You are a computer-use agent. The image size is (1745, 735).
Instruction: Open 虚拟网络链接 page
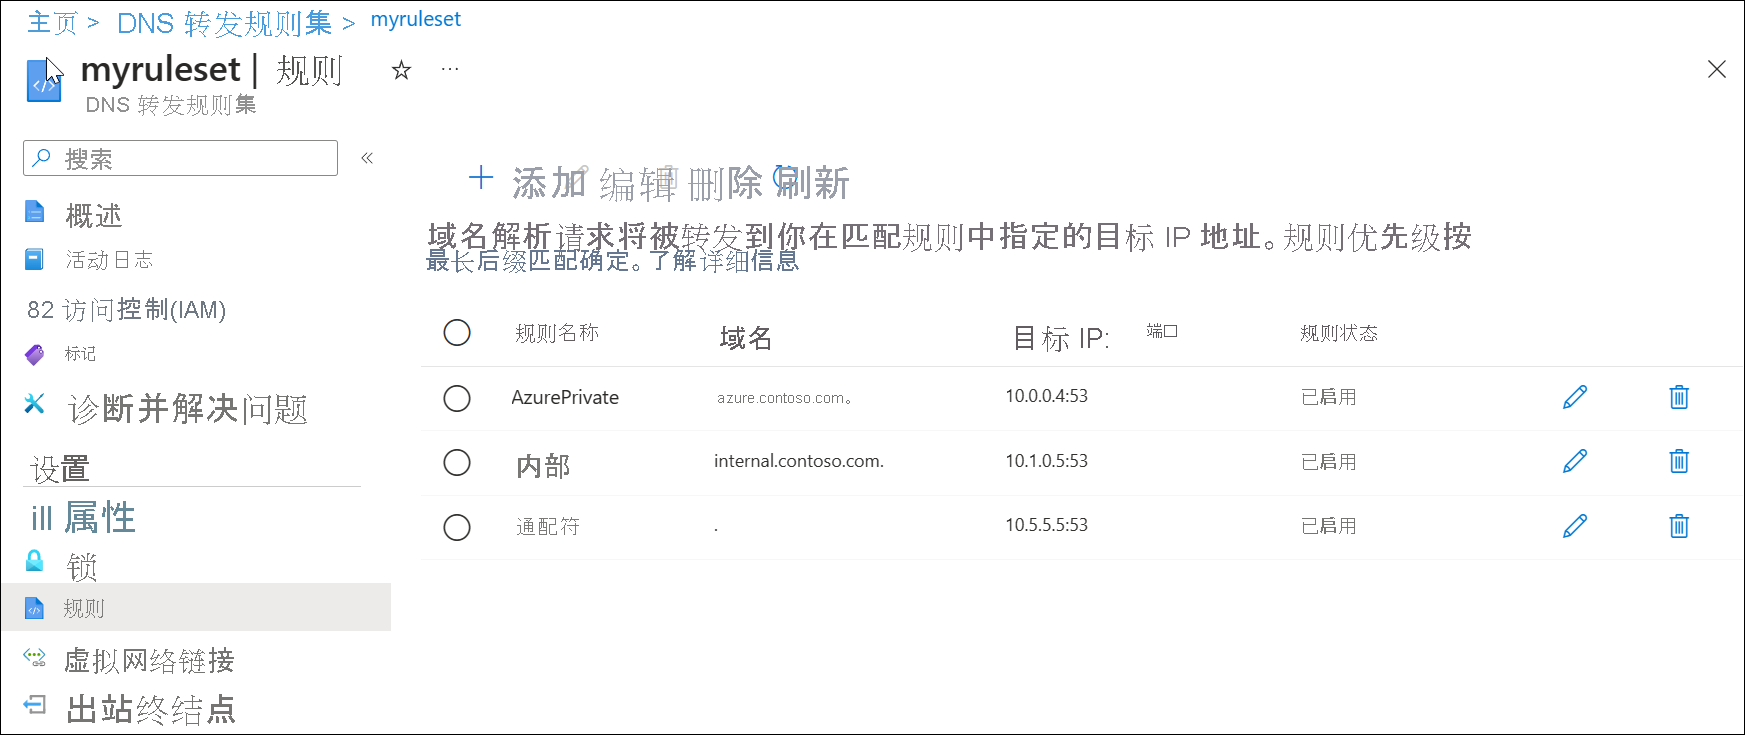[149, 660]
